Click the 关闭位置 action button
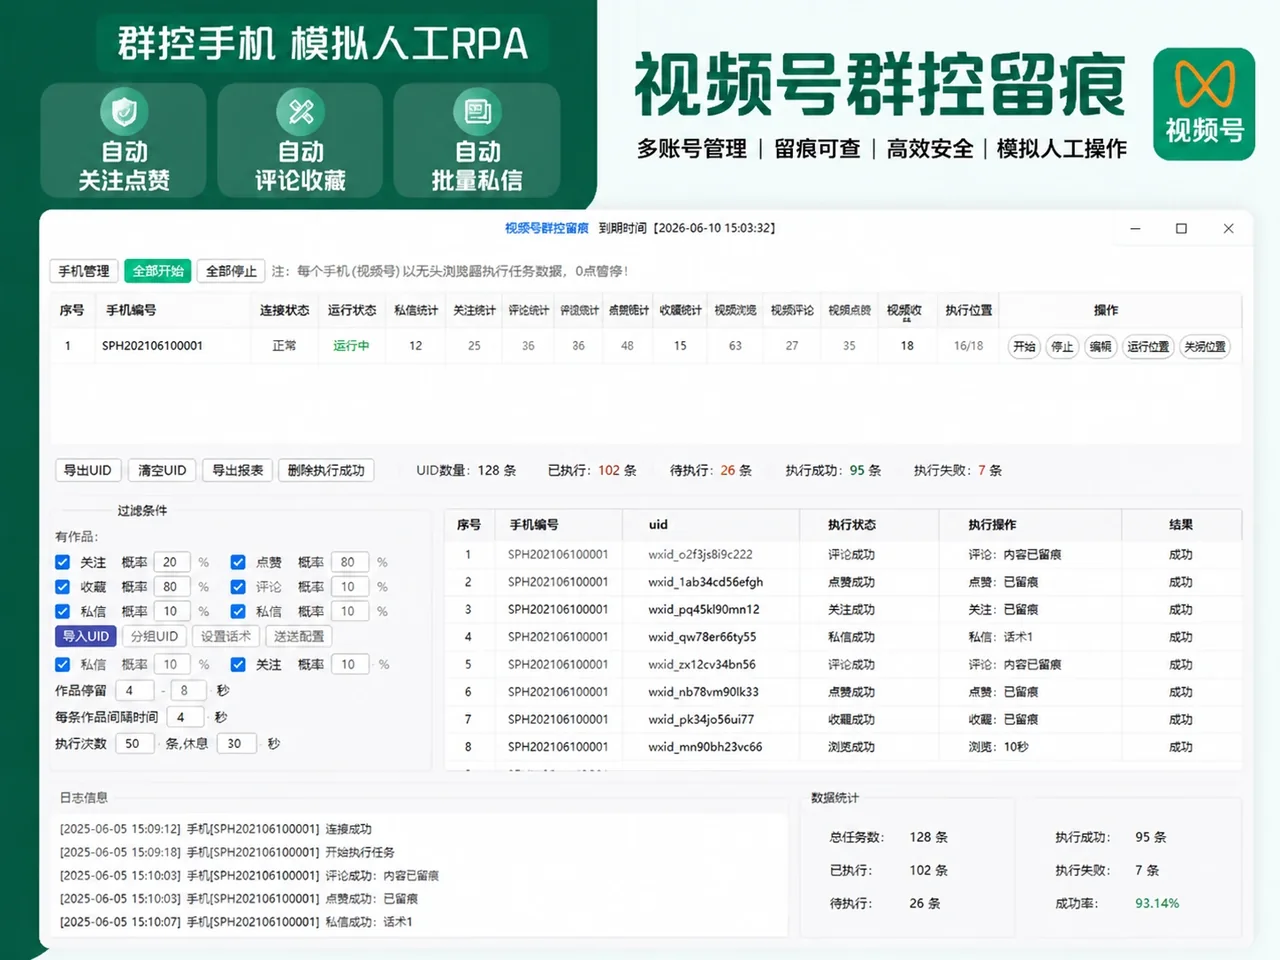This screenshot has width=1280, height=960. coord(1204,346)
